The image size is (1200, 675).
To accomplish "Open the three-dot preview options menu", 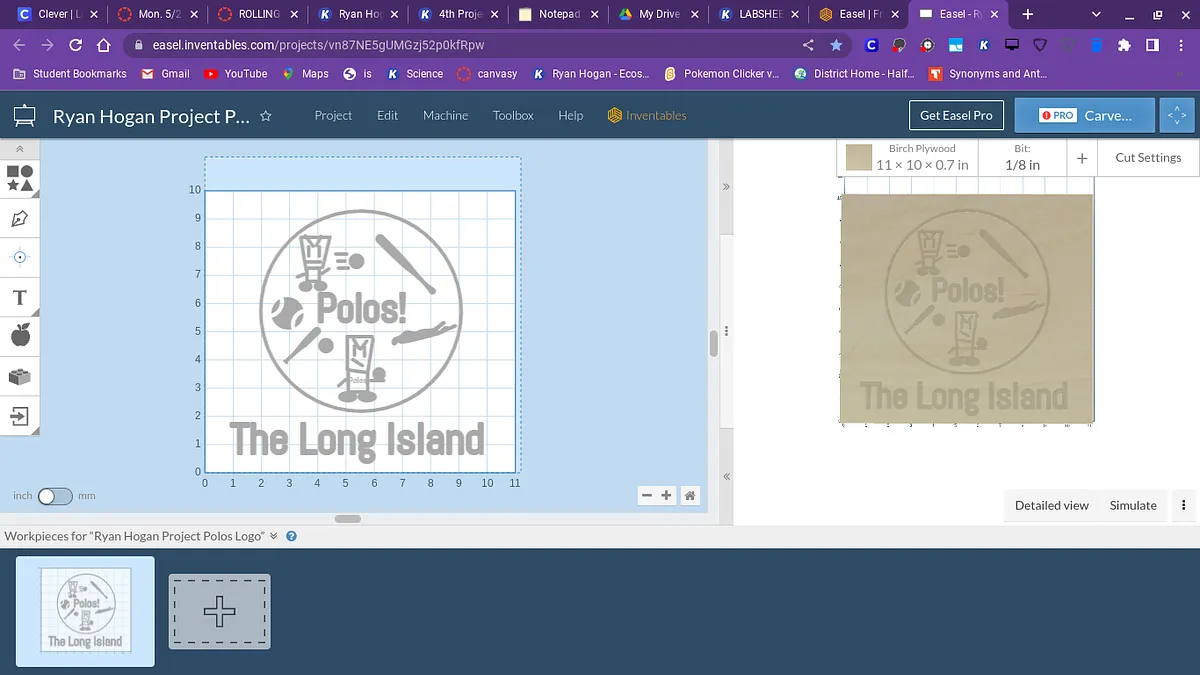I will point(1184,505).
